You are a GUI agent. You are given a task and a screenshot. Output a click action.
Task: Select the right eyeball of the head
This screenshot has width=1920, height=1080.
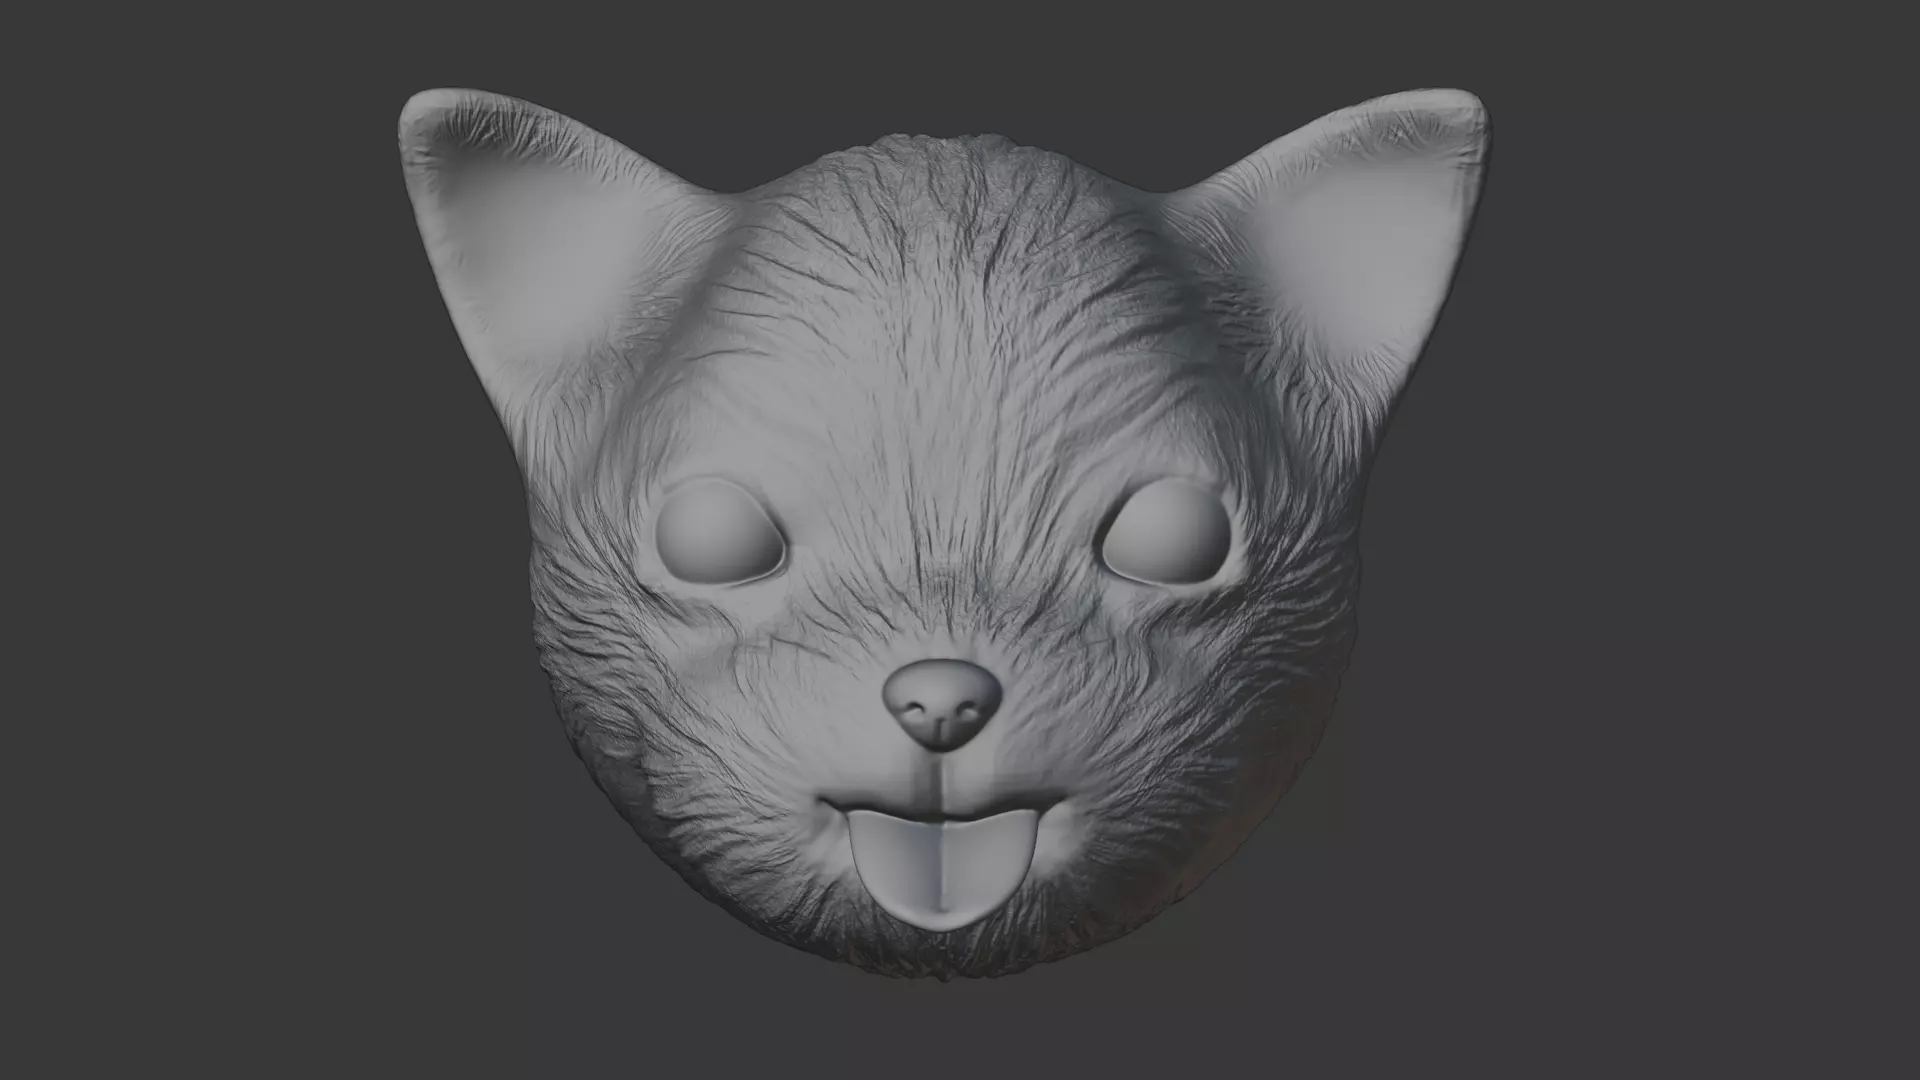point(1168,533)
